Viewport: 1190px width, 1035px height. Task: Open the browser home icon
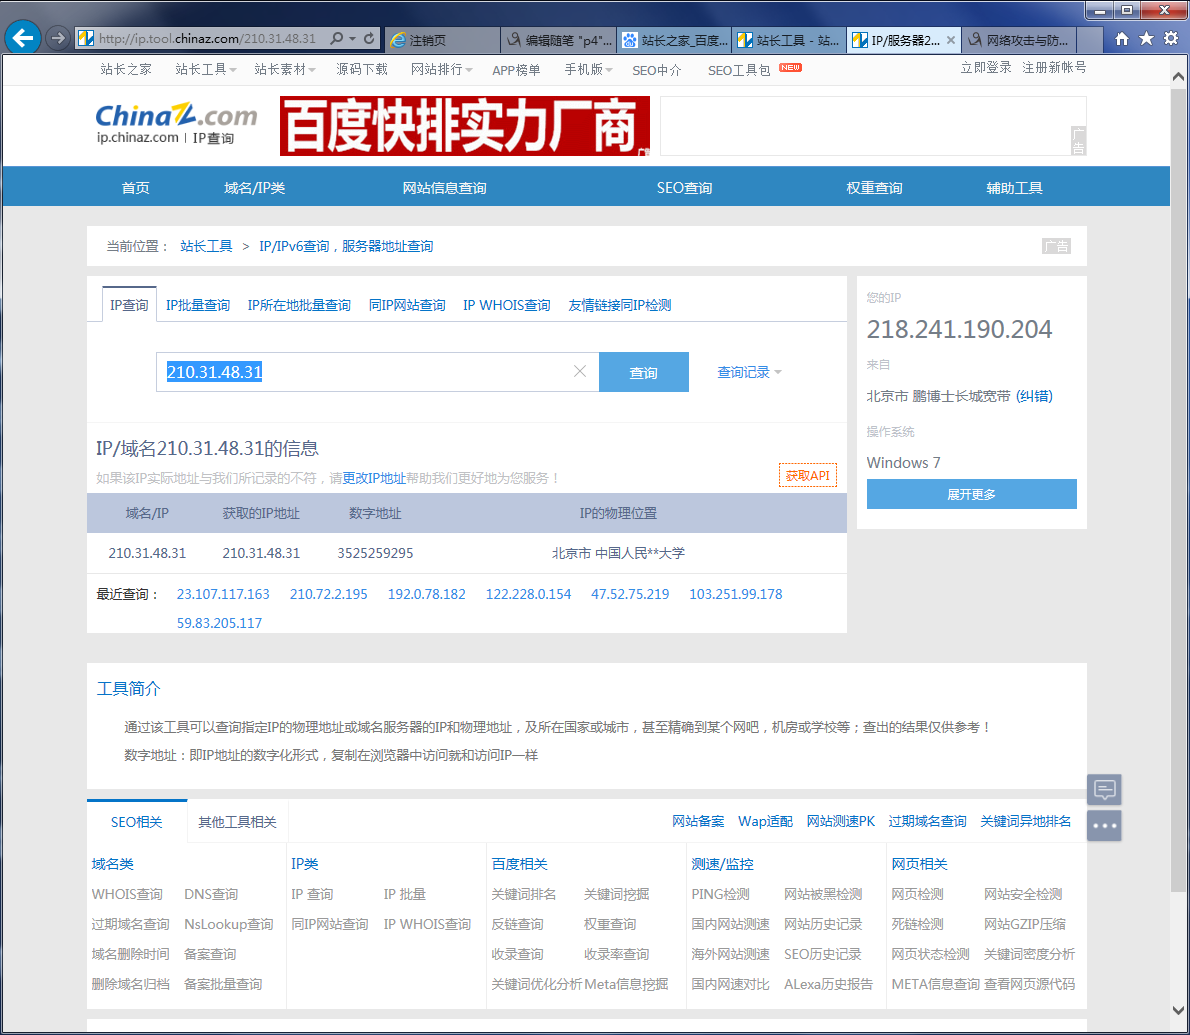point(1121,39)
